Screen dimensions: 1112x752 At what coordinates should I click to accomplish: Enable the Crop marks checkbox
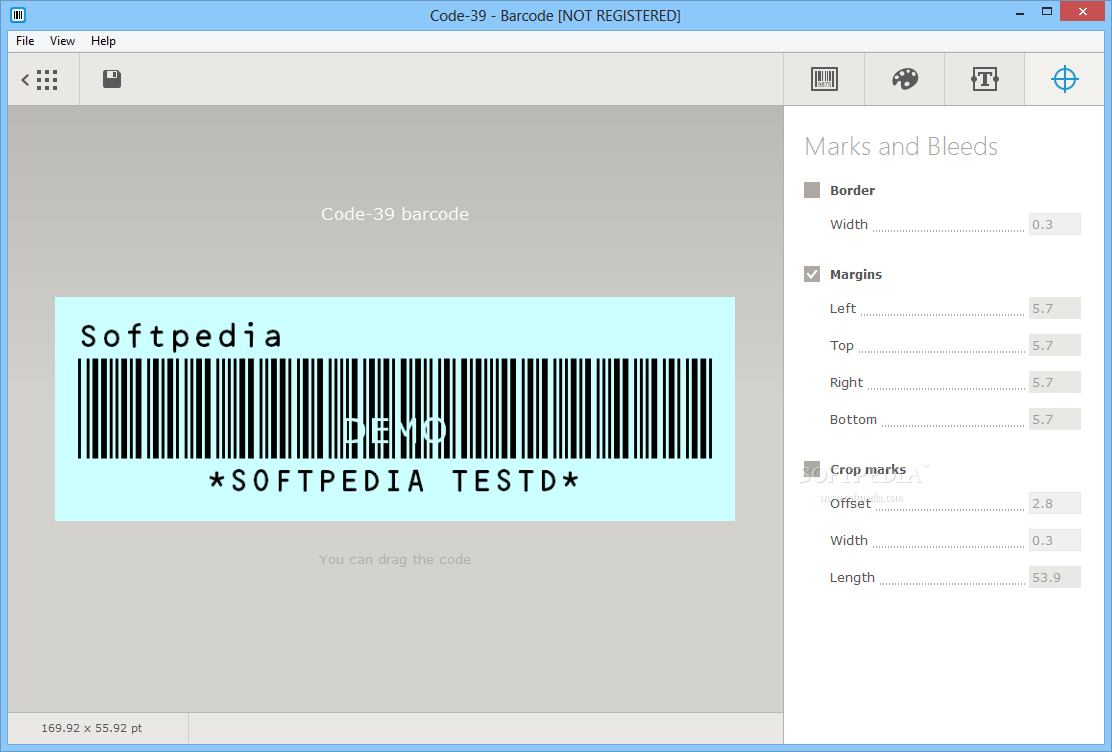click(812, 469)
